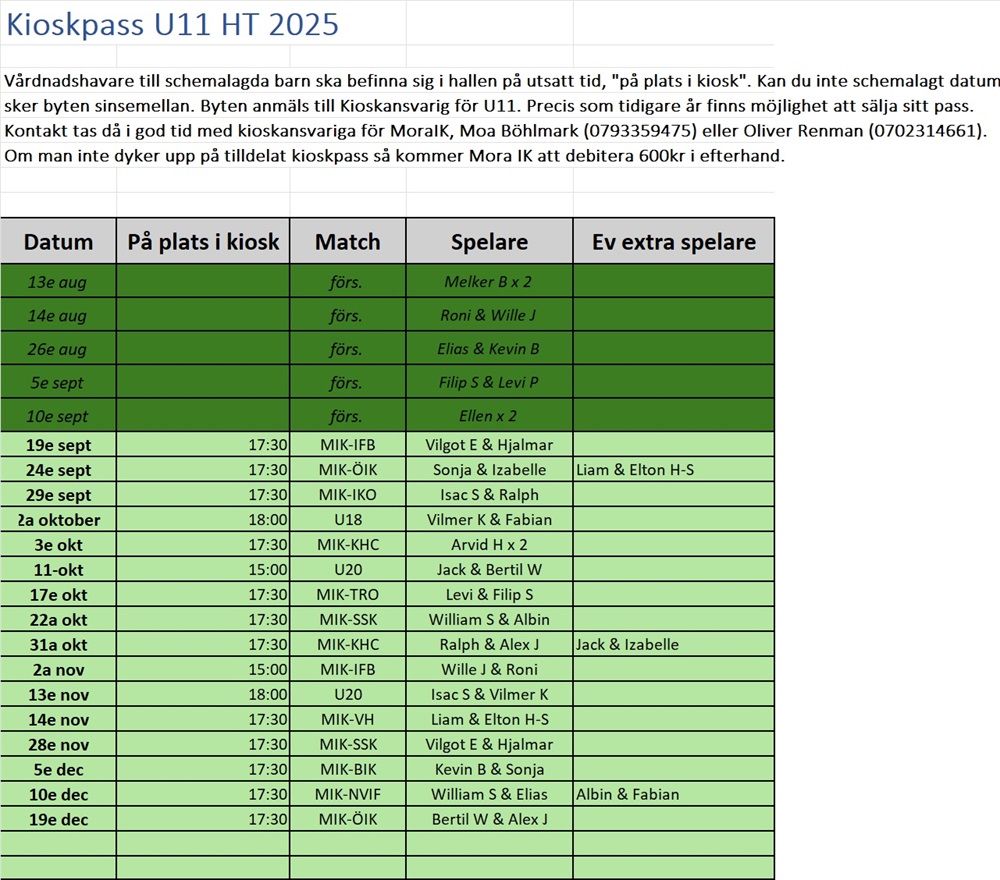Click extra players cell in 24e sept row
This screenshot has width=1000, height=880.
(673, 470)
